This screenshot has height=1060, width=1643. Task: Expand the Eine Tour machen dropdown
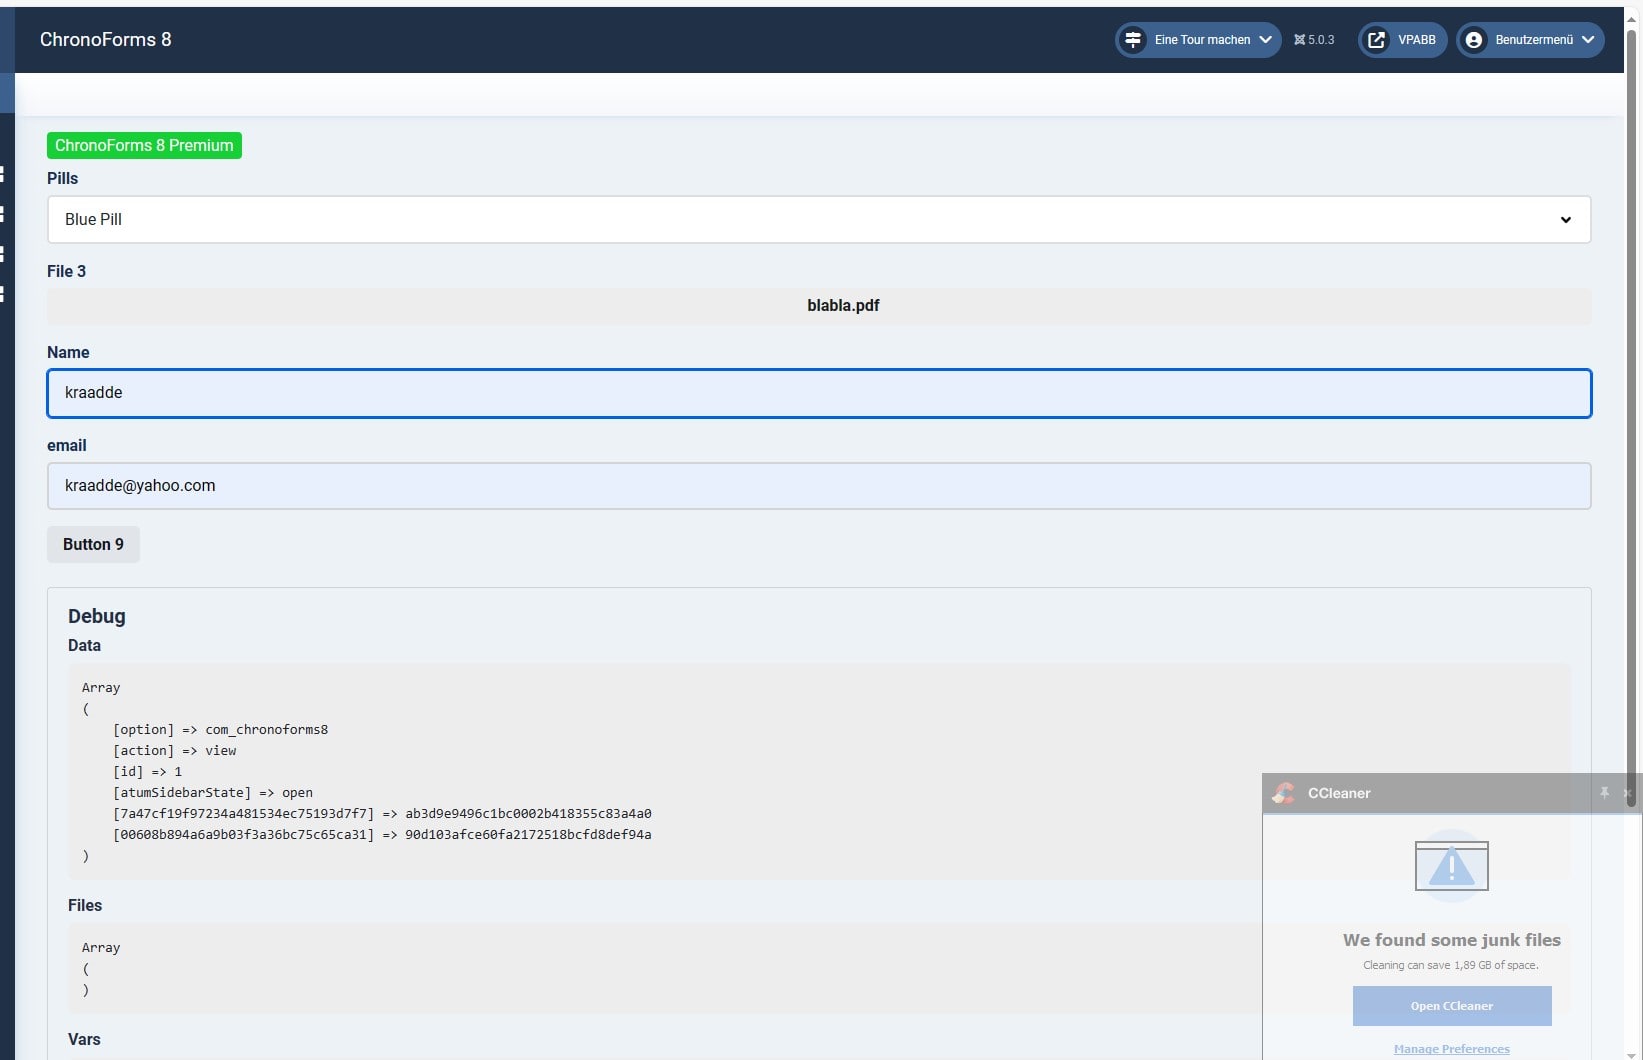click(1265, 40)
